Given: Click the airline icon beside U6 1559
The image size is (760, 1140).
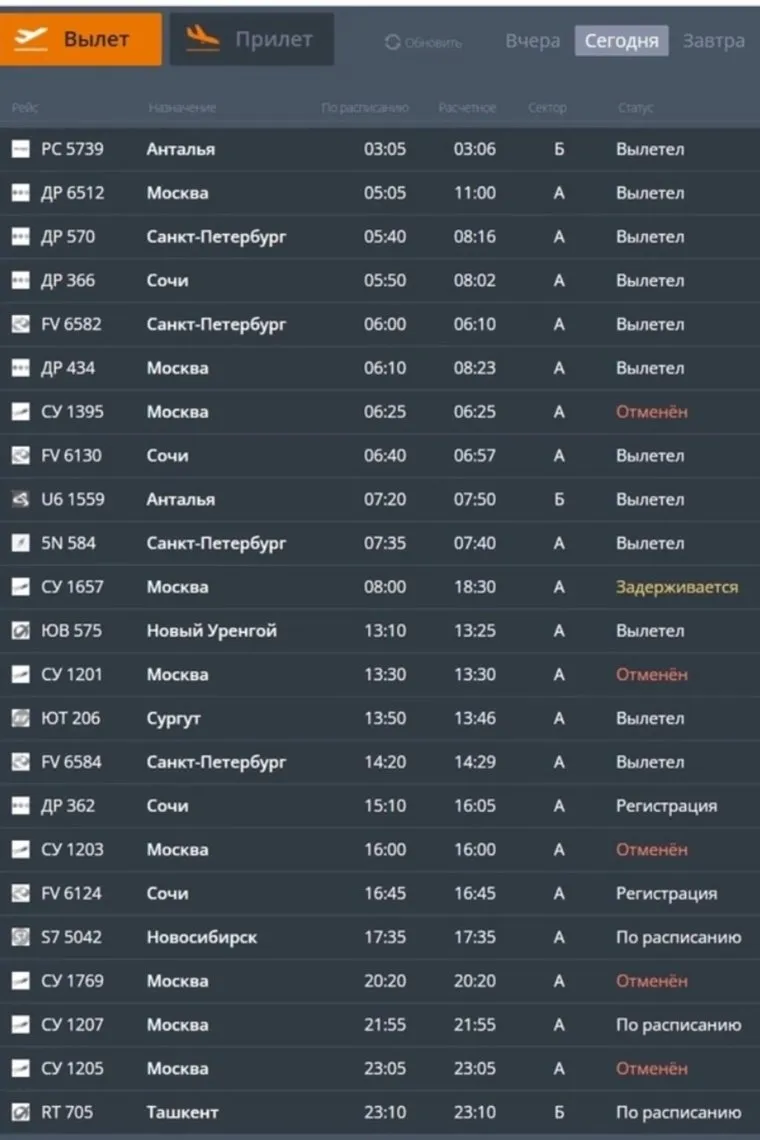Looking at the screenshot, I should click(20, 499).
